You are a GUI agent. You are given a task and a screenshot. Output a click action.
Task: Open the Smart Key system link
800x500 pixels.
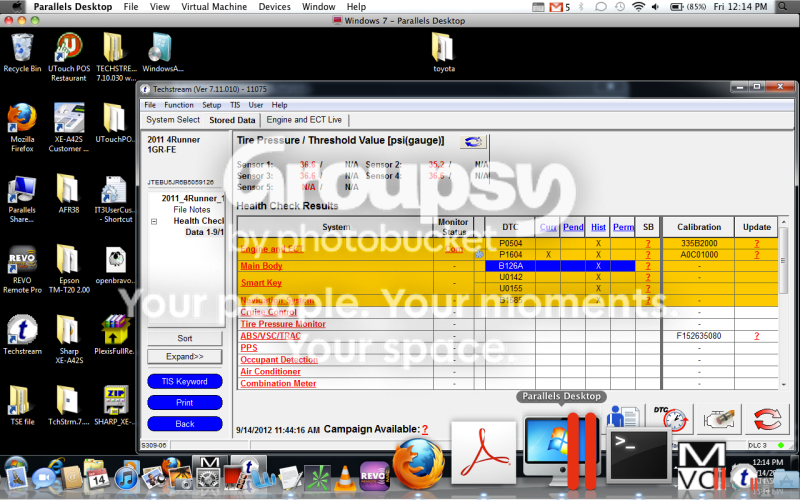pyautogui.click(x=261, y=283)
